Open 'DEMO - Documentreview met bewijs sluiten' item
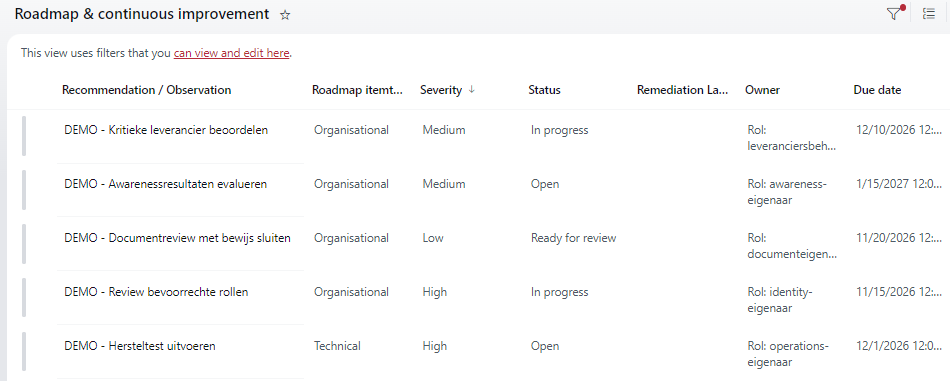 coord(178,238)
